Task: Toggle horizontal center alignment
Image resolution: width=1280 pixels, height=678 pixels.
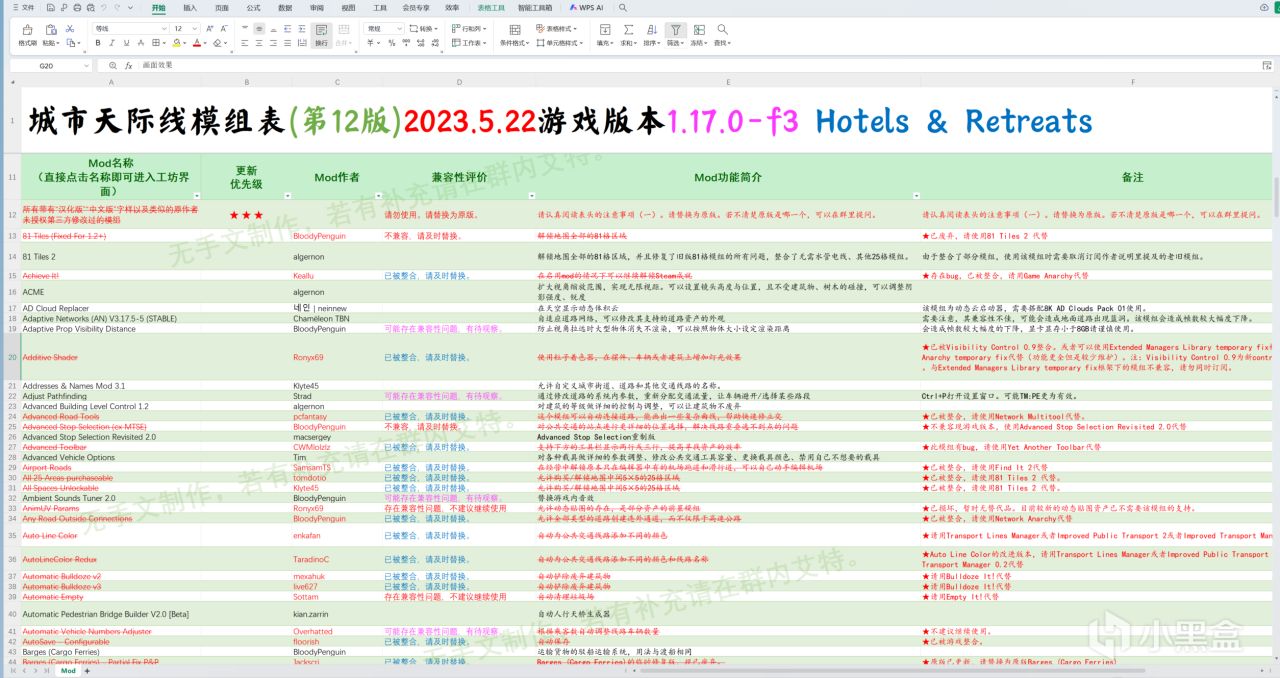Action: pyautogui.click(x=259, y=43)
